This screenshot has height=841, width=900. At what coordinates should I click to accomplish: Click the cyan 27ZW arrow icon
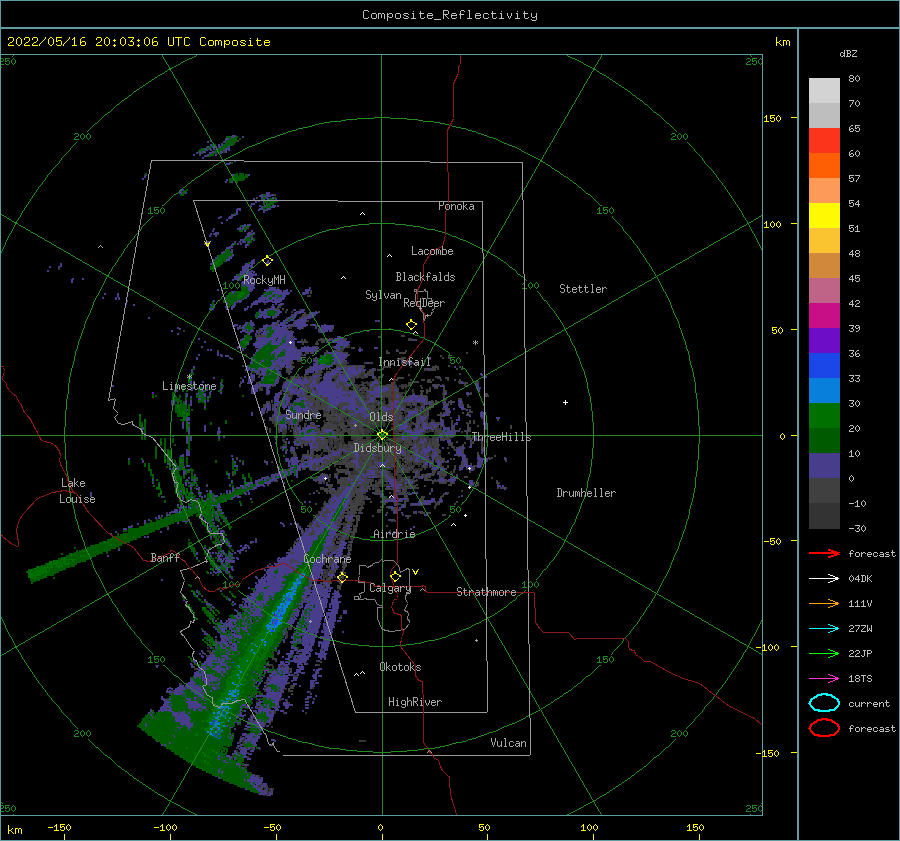pos(824,629)
